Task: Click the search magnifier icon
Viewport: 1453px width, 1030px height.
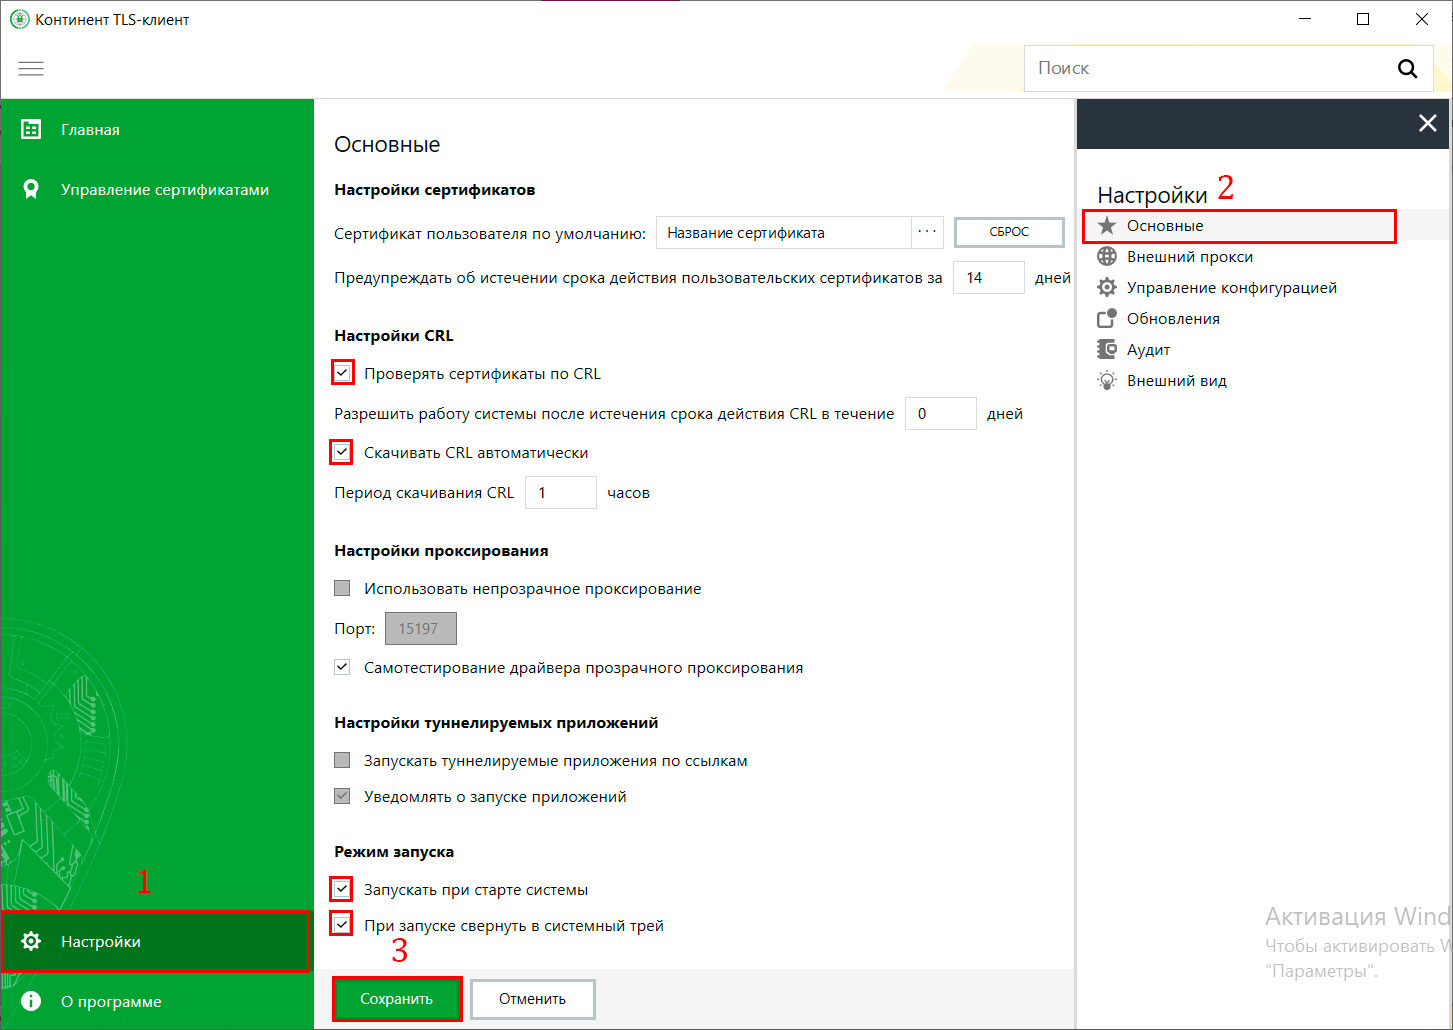Action: click(x=1407, y=68)
